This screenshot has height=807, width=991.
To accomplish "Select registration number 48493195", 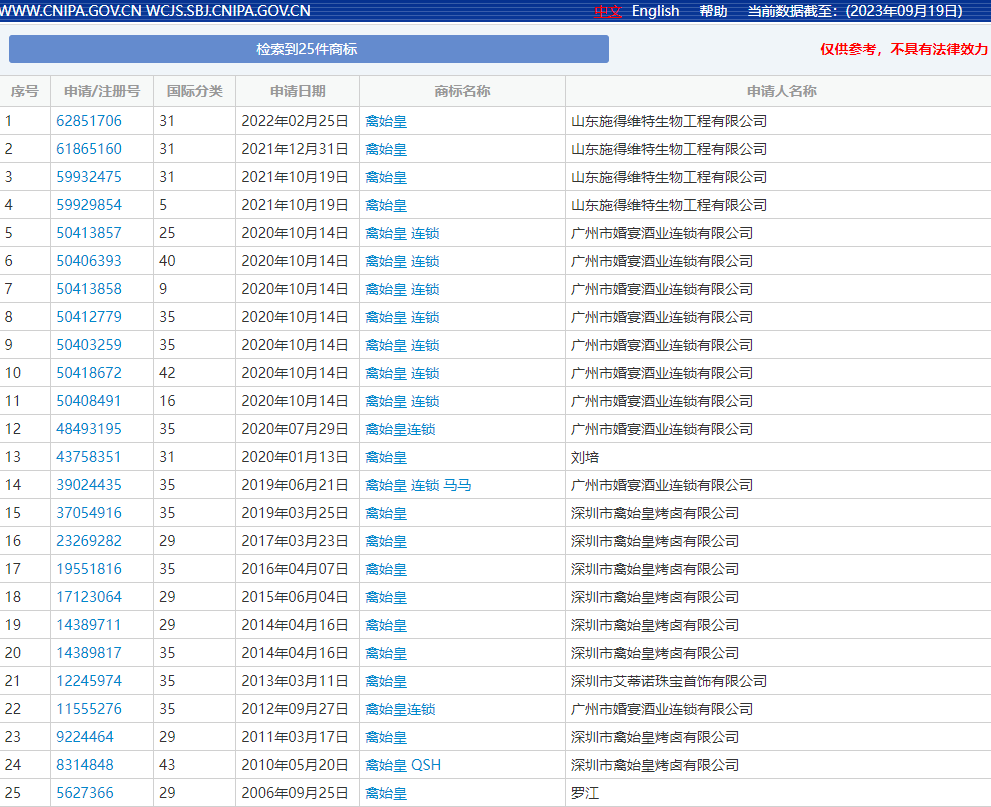I will click(x=89, y=429).
